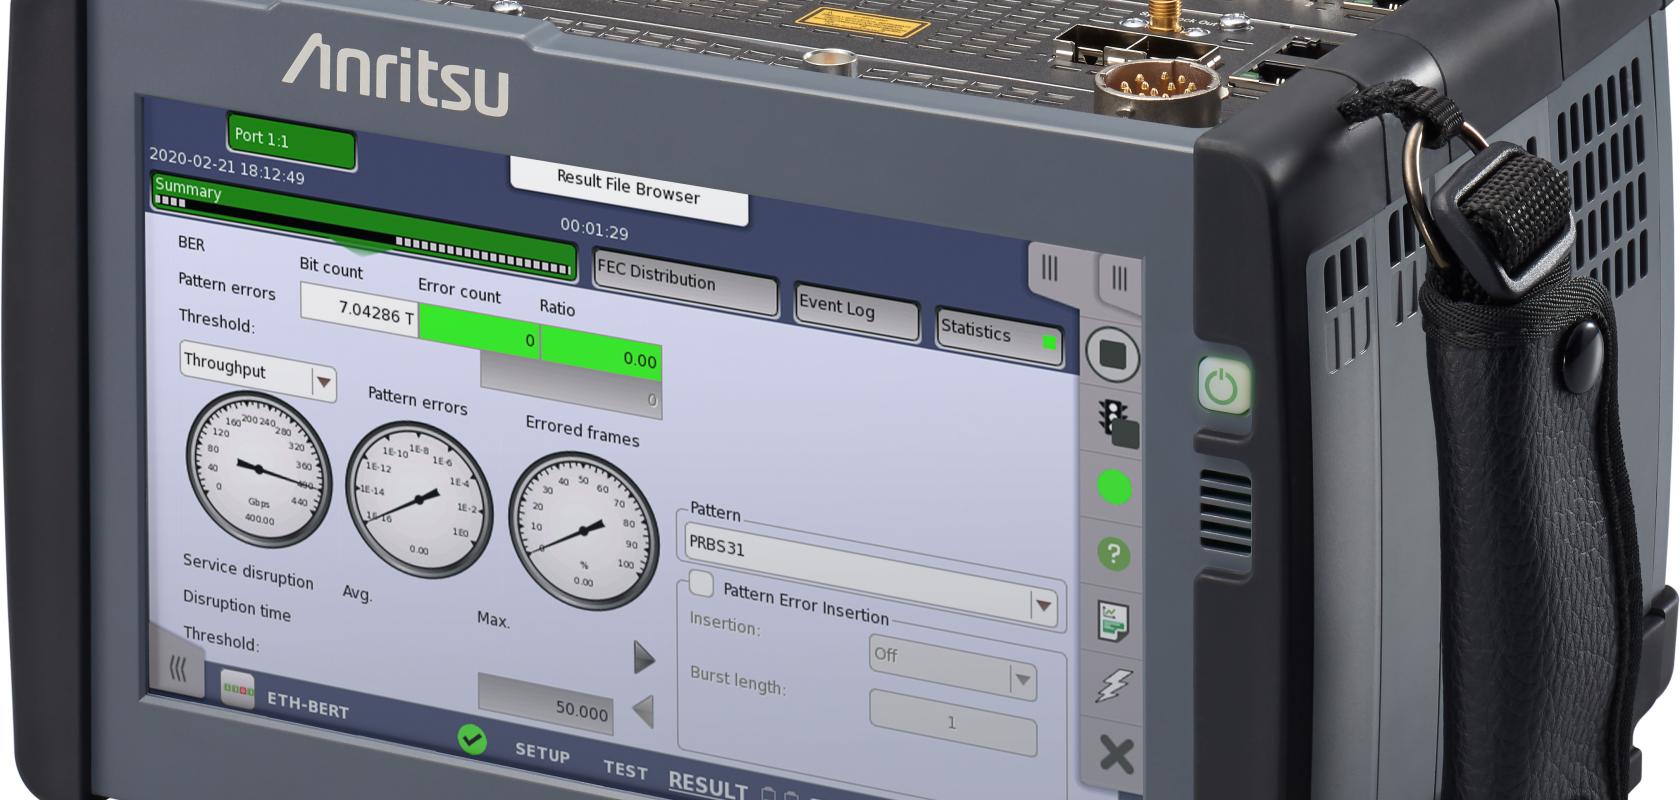
Task: Tap the lightning bolt icon
Action: (x=1114, y=687)
